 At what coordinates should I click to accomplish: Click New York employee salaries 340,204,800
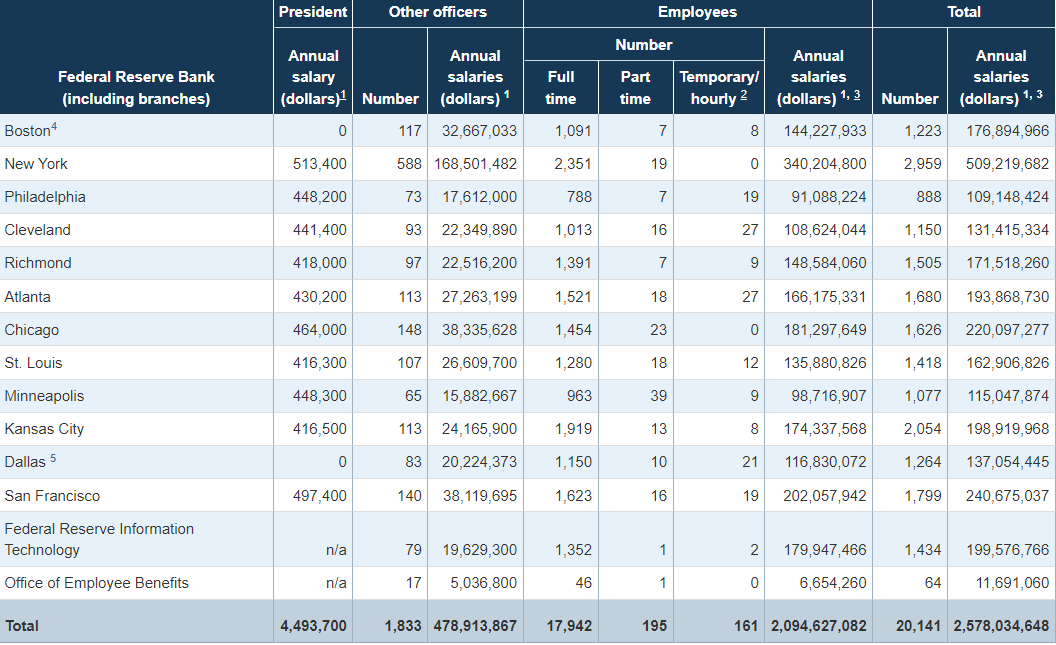[x=825, y=164]
